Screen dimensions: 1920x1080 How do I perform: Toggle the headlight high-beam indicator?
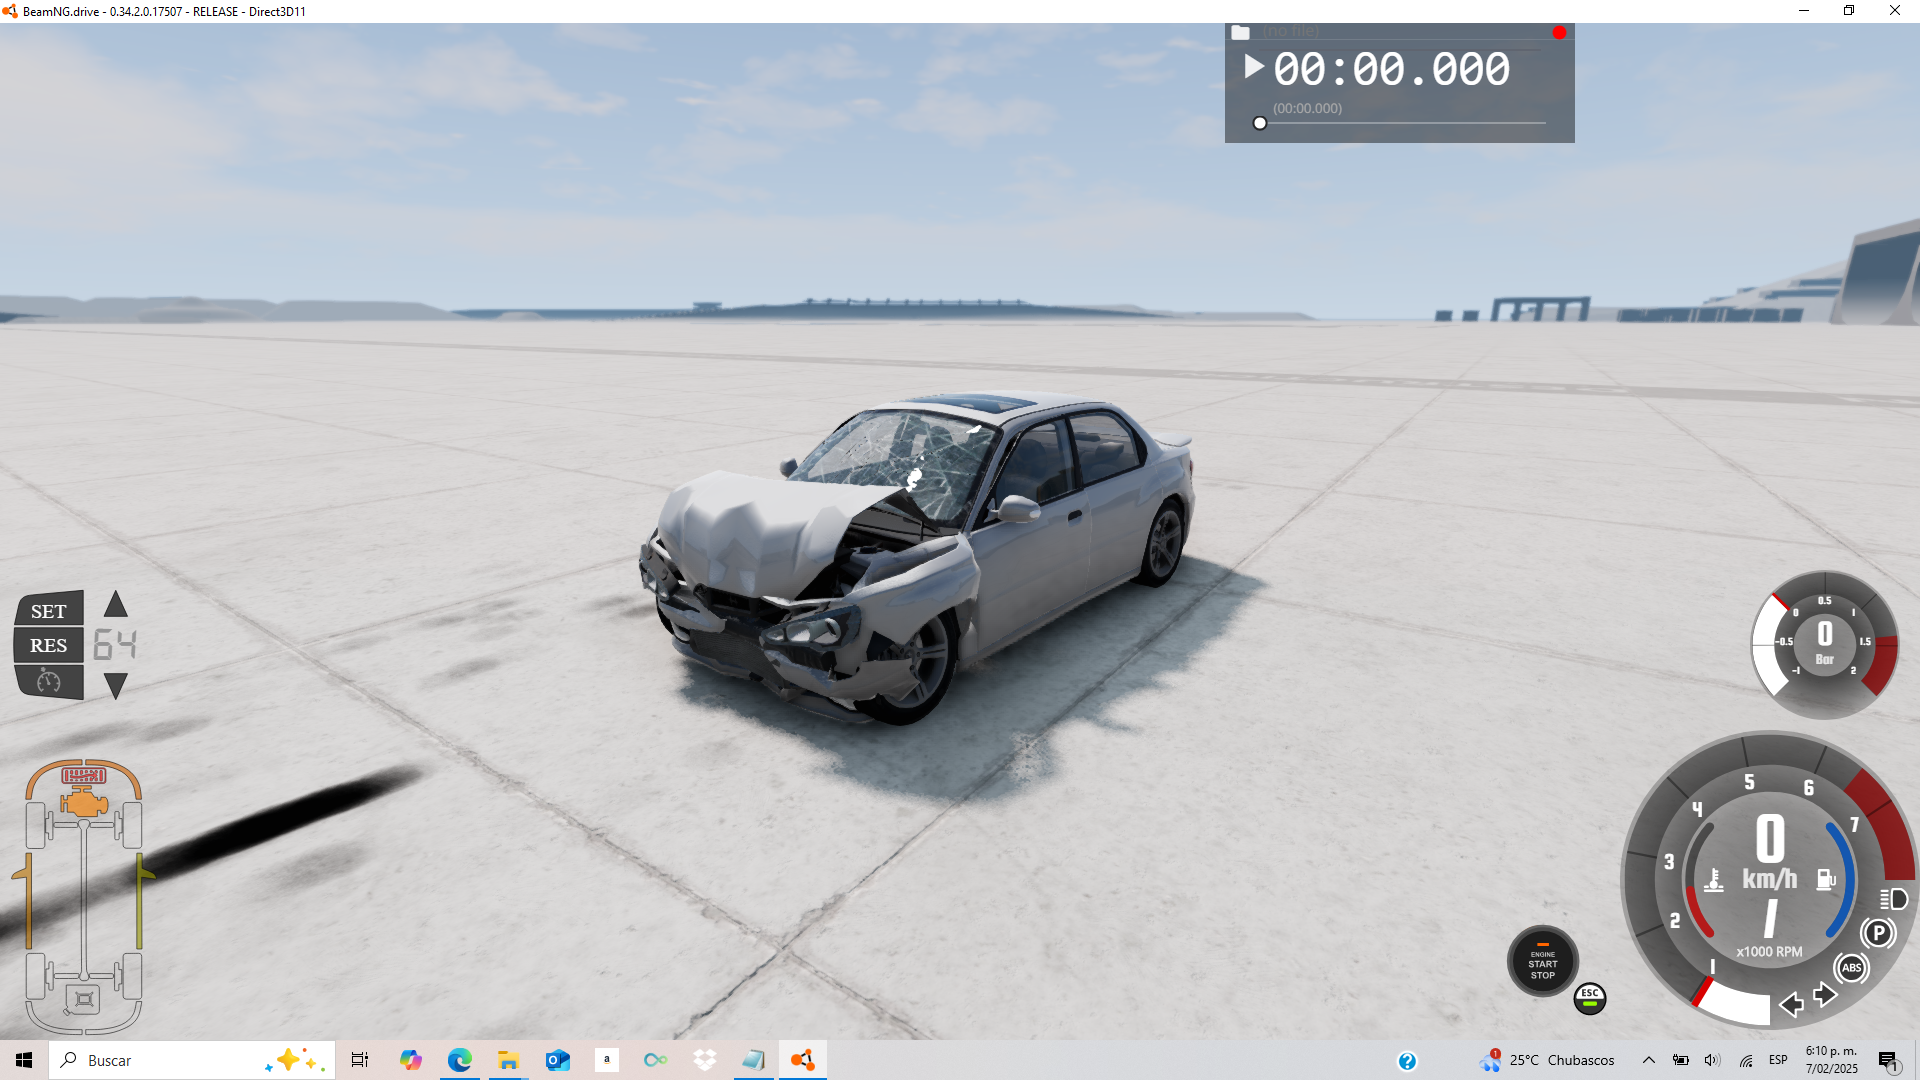pyautogui.click(x=1893, y=899)
